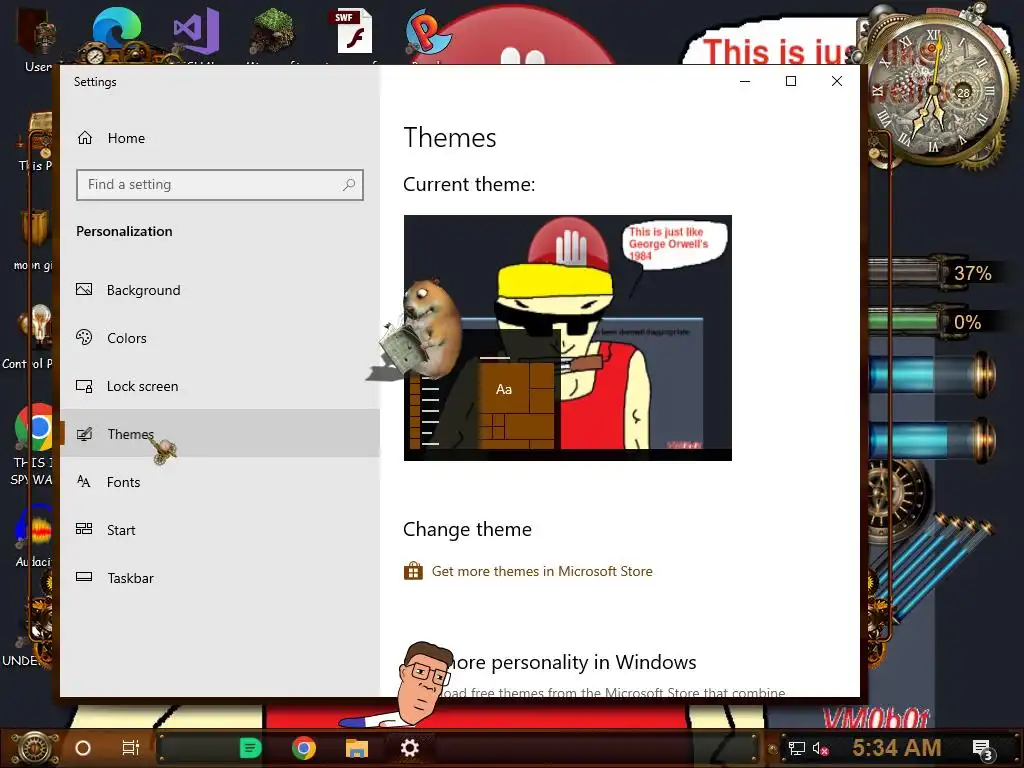The height and width of the screenshot is (768, 1024).
Task: Open the 5:34 AM taskbar clock
Action: click(x=897, y=748)
